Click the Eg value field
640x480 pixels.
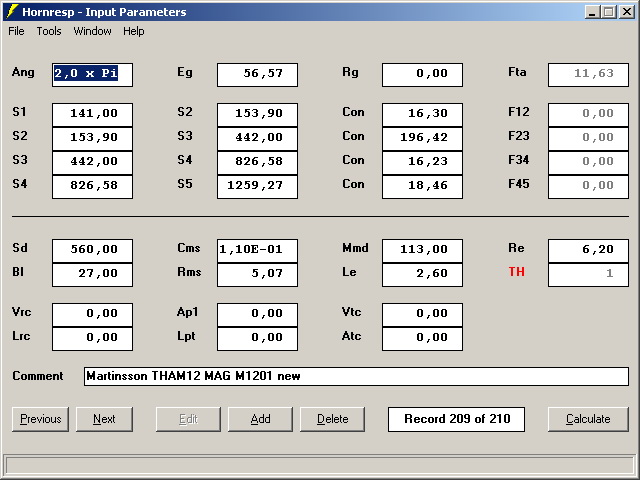[x=257, y=74]
